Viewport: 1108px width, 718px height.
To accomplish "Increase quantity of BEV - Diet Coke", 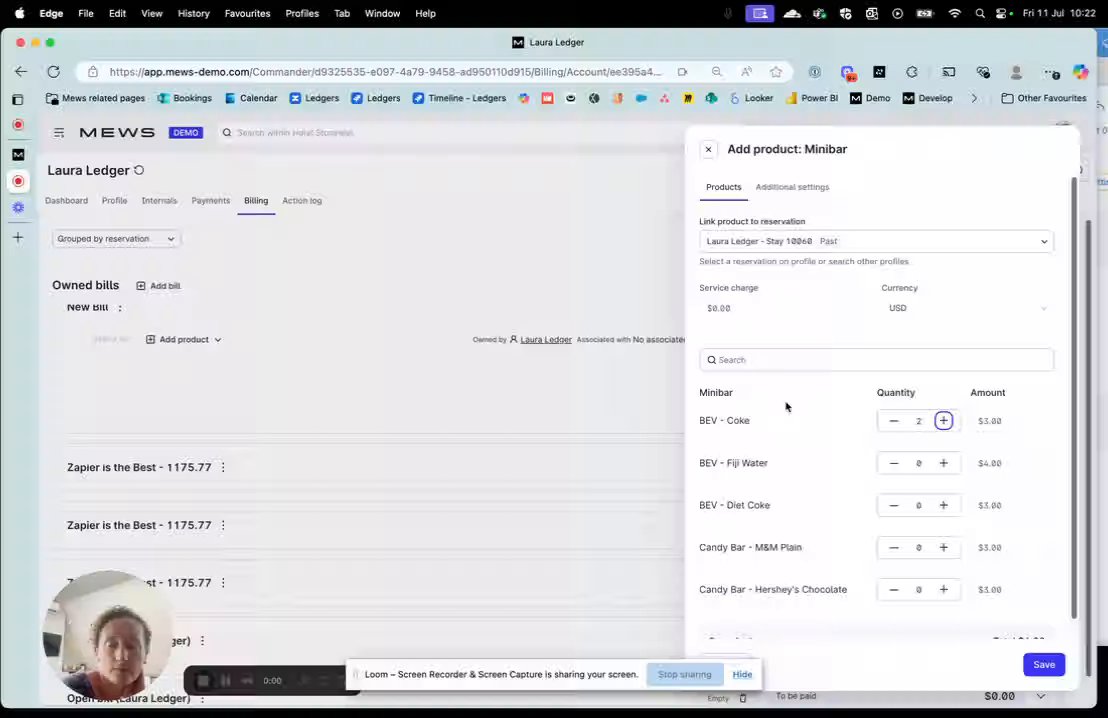I will pos(943,505).
